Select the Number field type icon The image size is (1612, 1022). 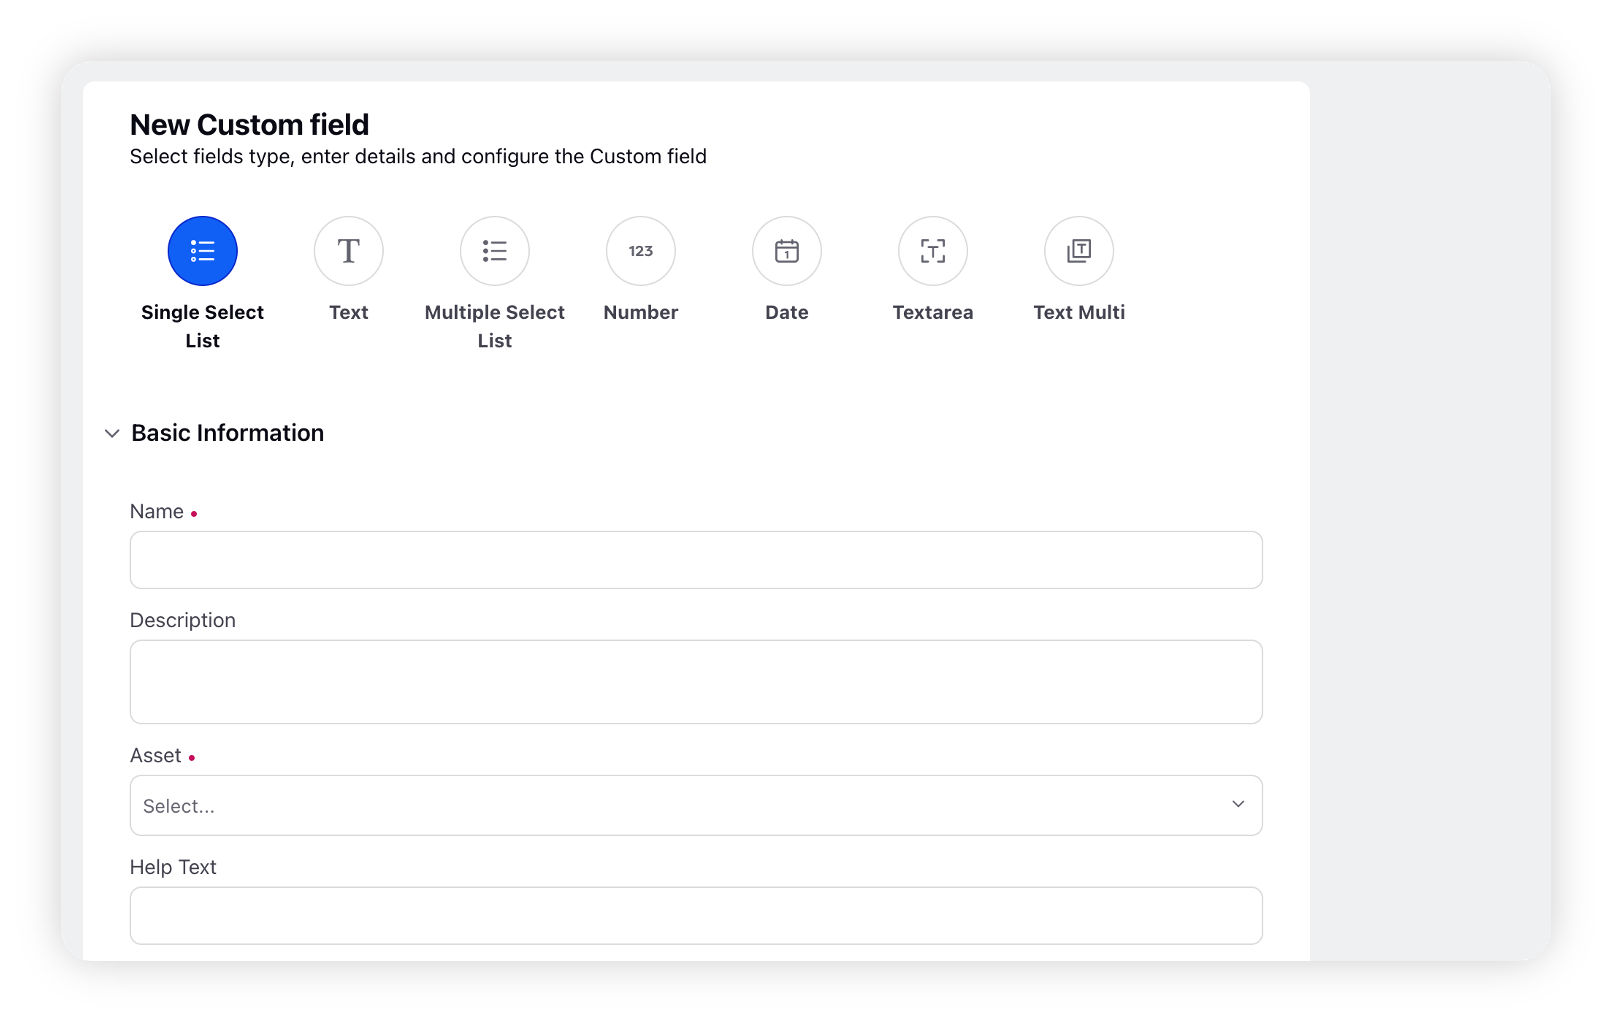(641, 251)
